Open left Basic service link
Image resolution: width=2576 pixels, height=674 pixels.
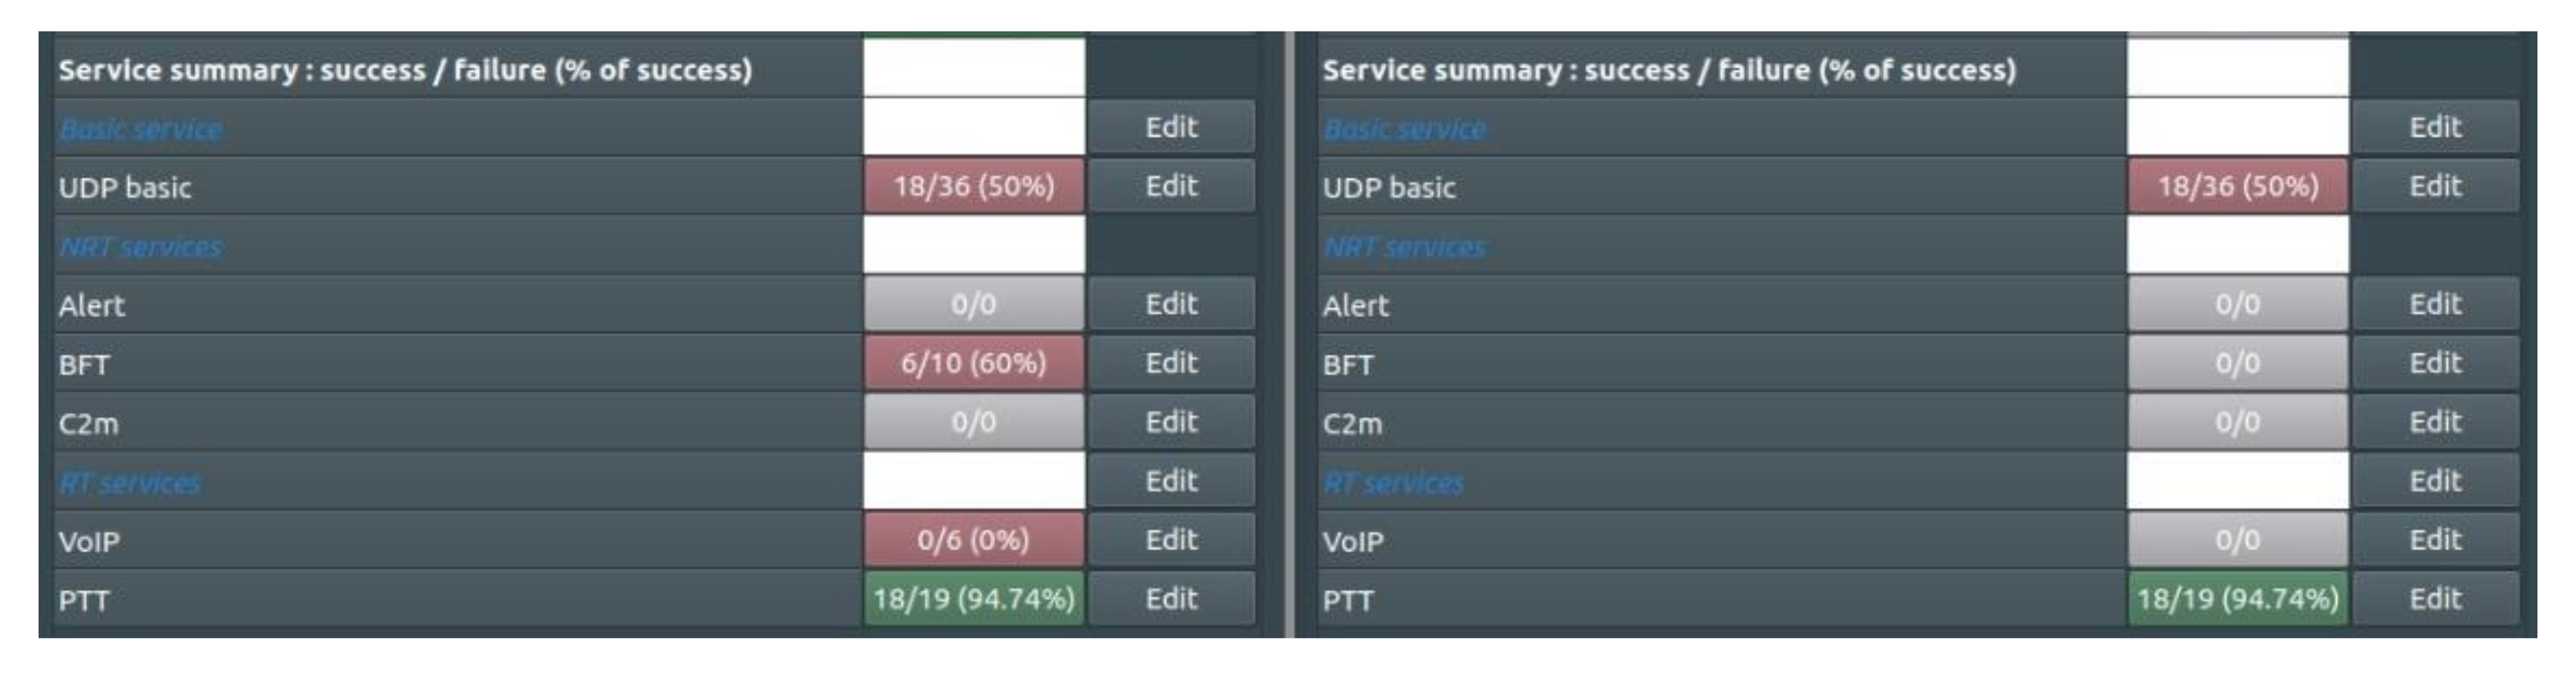[x=141, y=129]
